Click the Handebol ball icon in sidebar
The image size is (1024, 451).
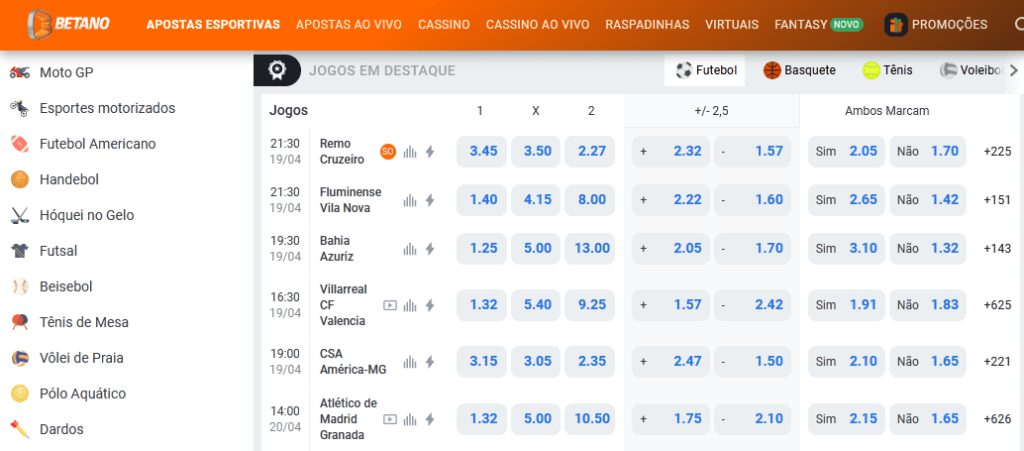pyautogui.click(x=19, y=180)
